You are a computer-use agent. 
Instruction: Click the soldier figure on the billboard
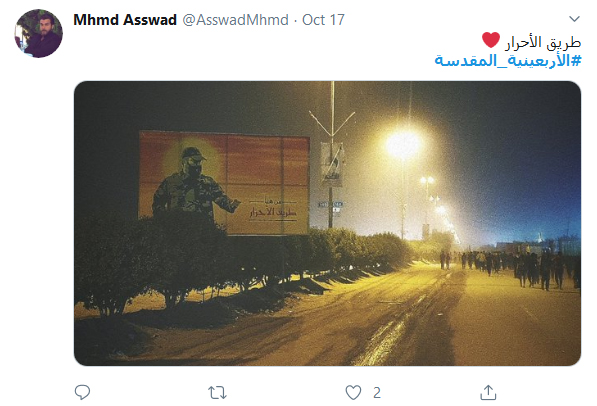tap(194, 185)
